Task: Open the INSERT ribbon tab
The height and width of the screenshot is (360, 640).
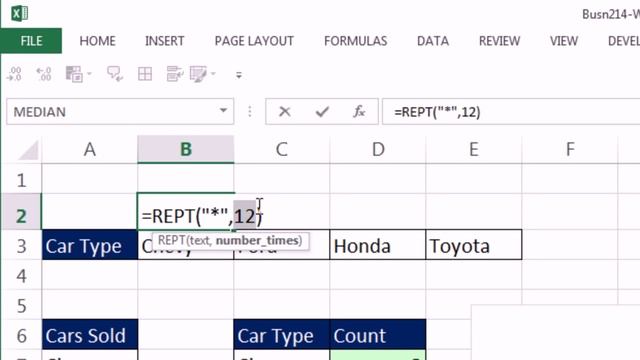Action: [164, 41]
